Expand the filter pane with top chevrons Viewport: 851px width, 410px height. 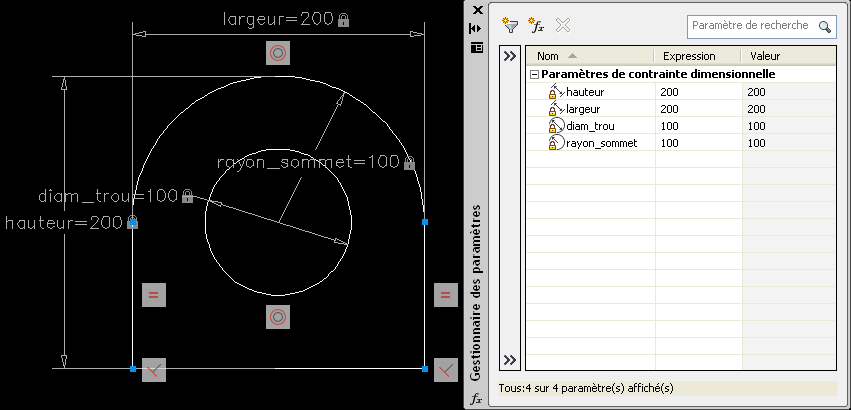pyautogui.click(x=509, y=56)
